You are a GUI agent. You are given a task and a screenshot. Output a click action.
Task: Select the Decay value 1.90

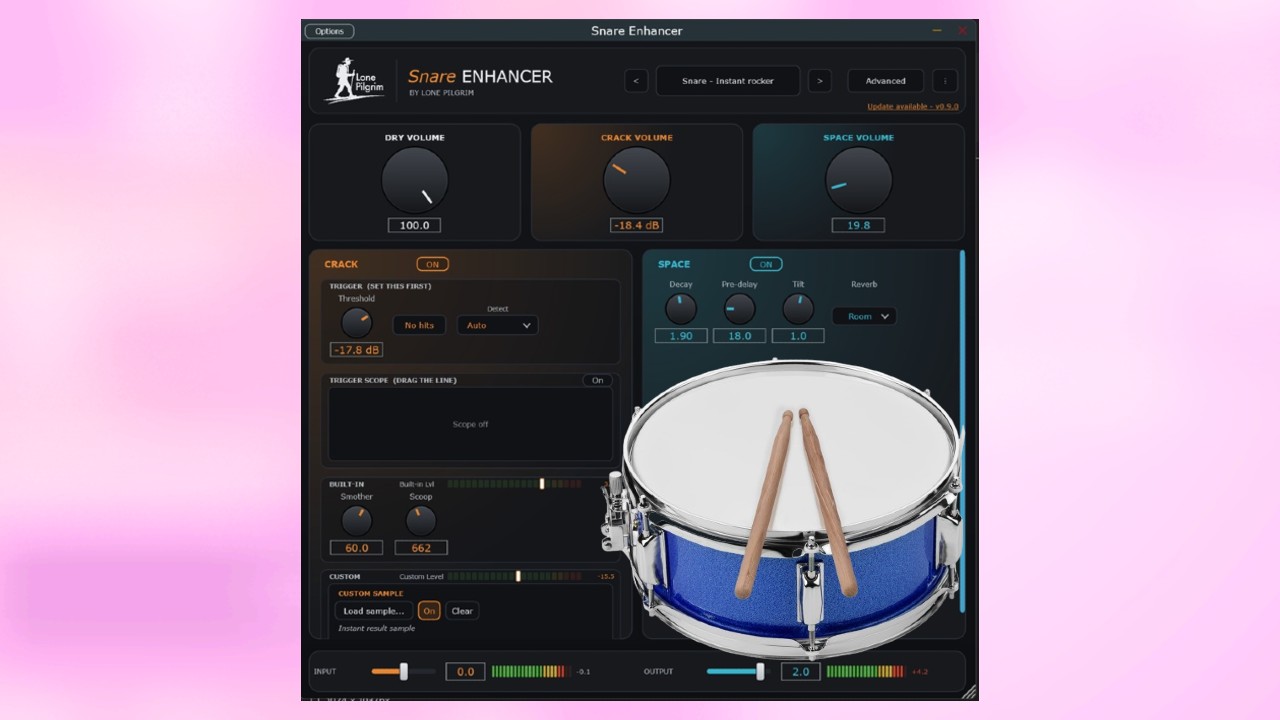pyautogui.click(x=681, y=336)
